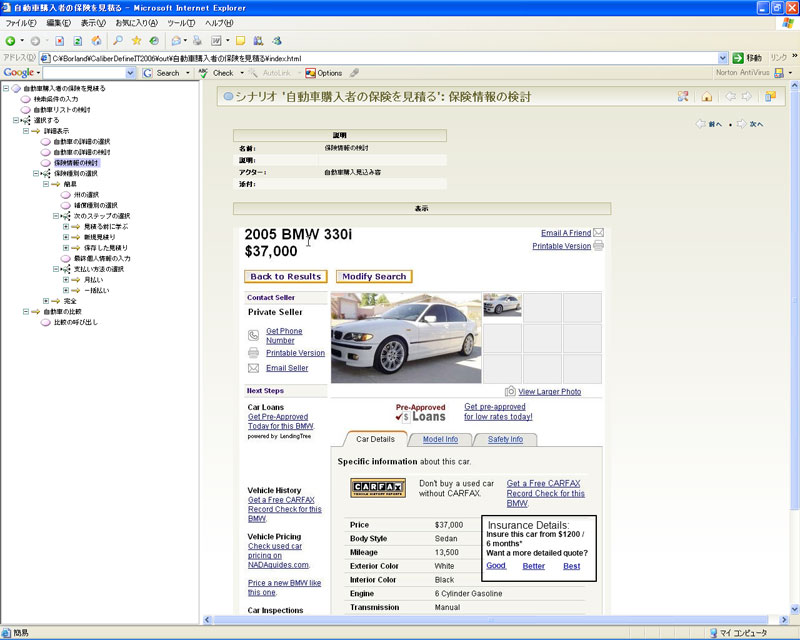
Task: Select 検索条件の入力 in the tree
Action: (56, 99)
